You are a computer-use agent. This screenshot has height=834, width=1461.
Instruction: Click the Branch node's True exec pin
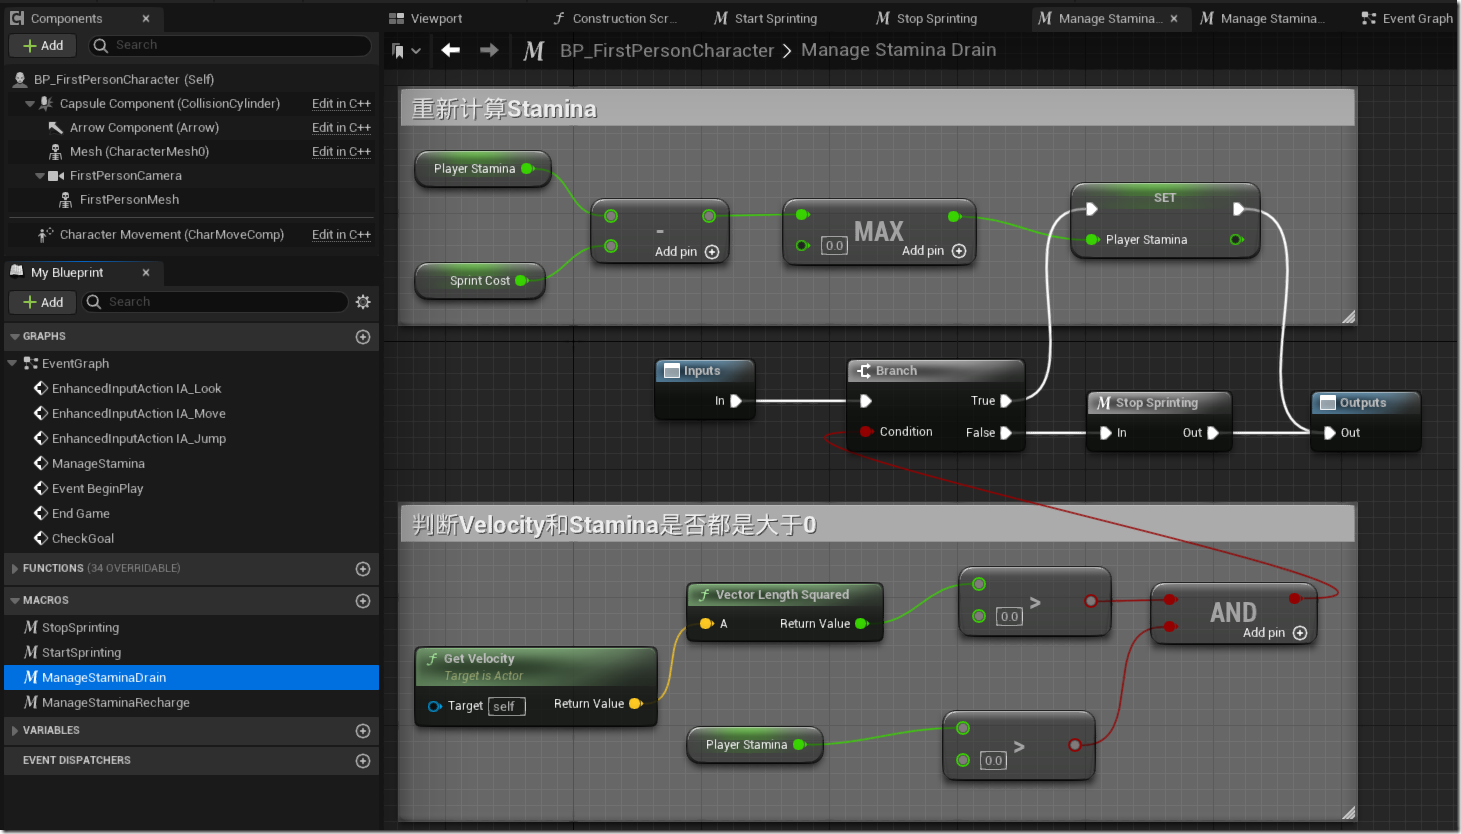tap(1006, 401)
